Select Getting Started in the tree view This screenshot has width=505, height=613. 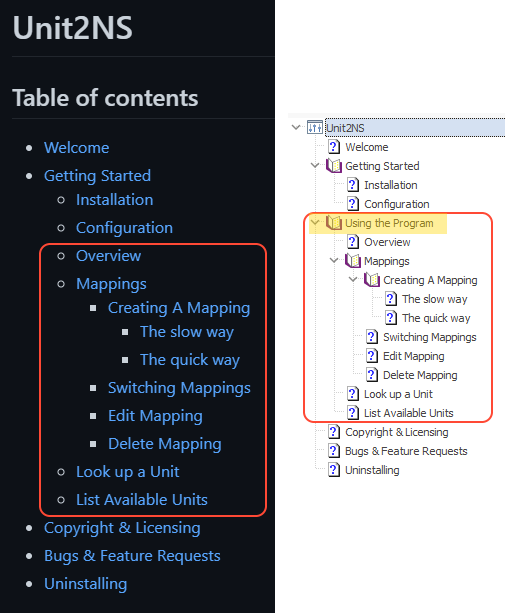pos(382,166)
